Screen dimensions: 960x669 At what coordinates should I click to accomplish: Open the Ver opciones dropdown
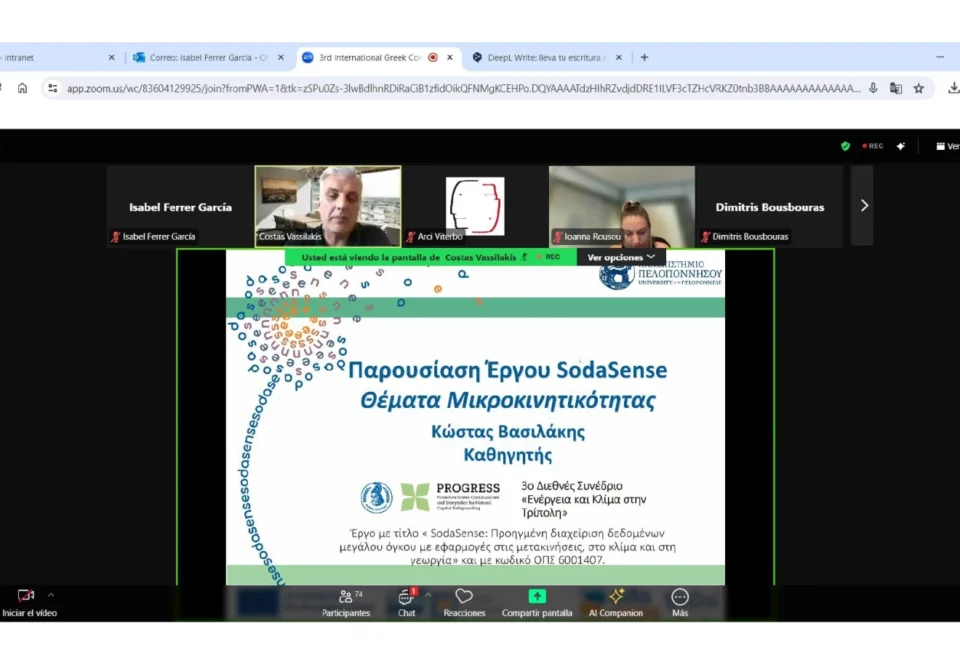pyautogui.click(x=621, y=257)
